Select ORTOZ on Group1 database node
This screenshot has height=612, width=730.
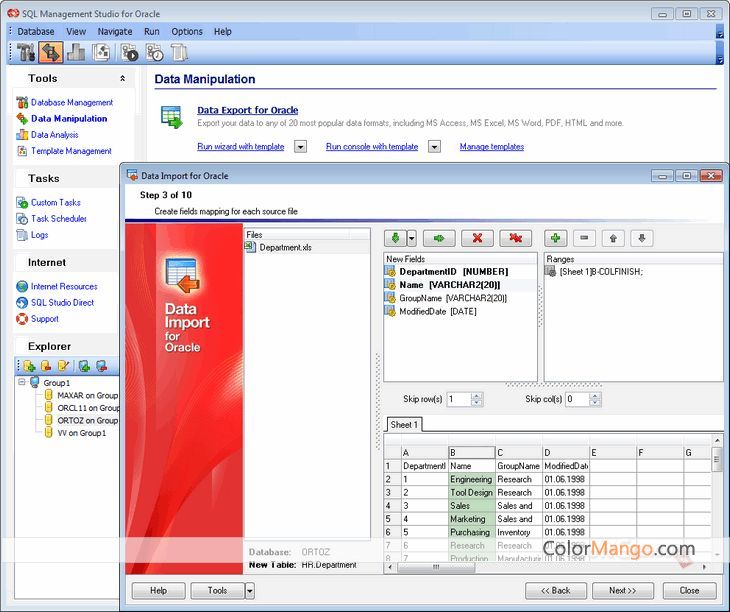[87, 420]
